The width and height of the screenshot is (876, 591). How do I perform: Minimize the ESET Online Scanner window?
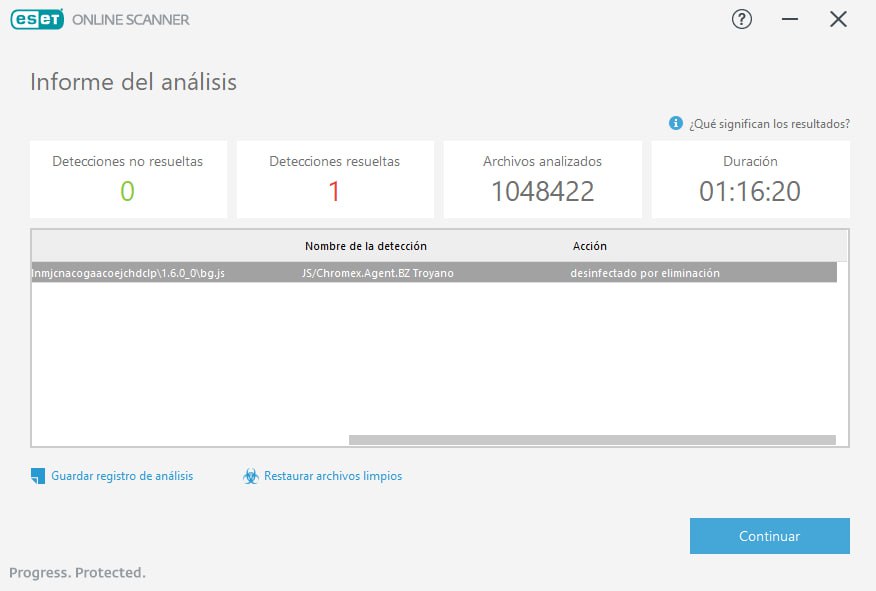click(x=789, y=20)
